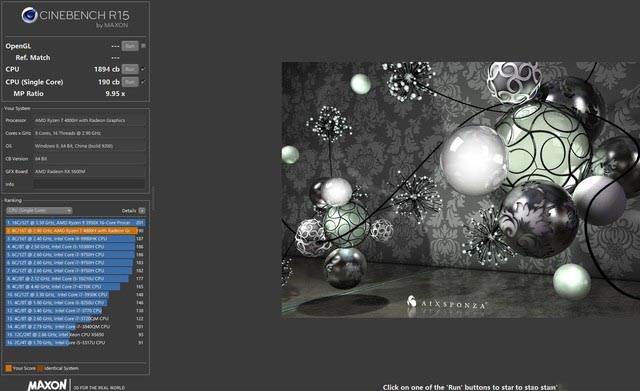The image size is (640, 391).
Task: Select rank 6 i7-9750H entry scoring 183
Action: (x=75, y=263)
